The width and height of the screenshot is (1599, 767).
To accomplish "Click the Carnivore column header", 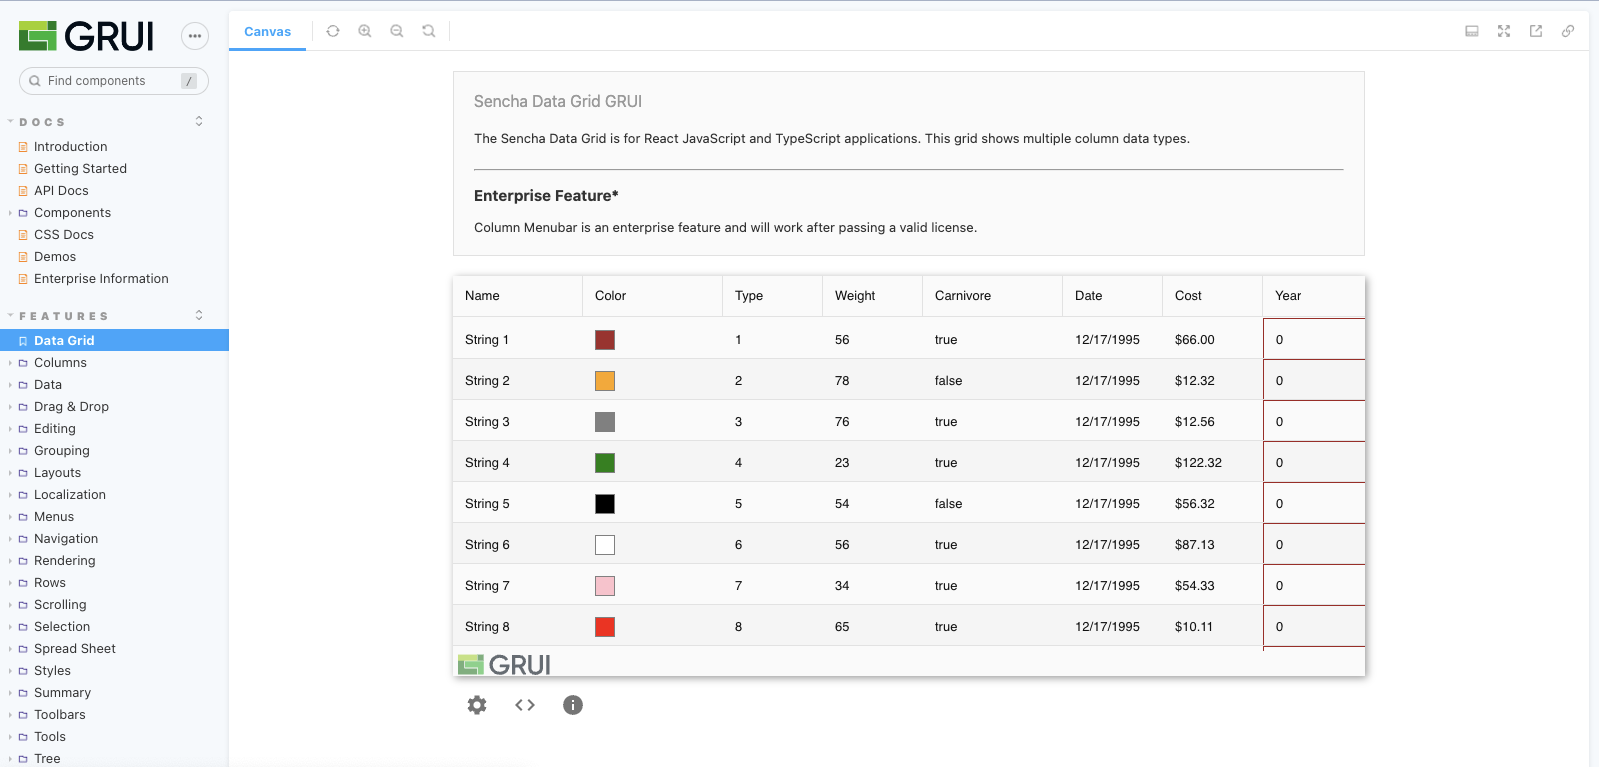I will point(993,296).
